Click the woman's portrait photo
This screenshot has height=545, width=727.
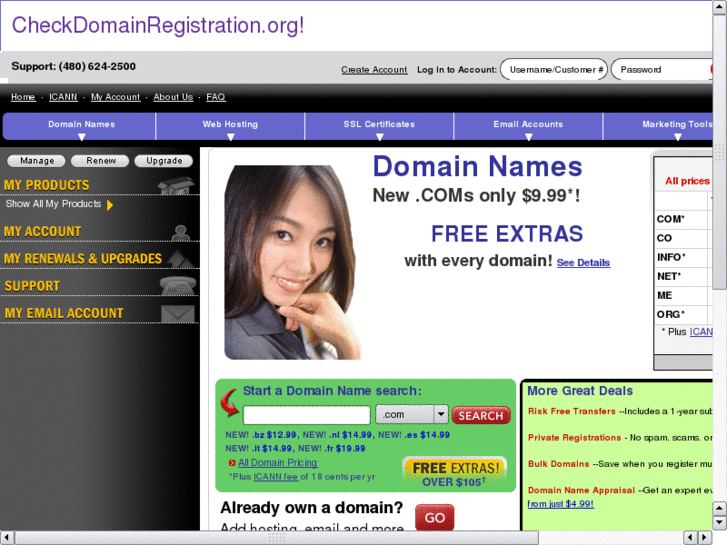[292, 262]
